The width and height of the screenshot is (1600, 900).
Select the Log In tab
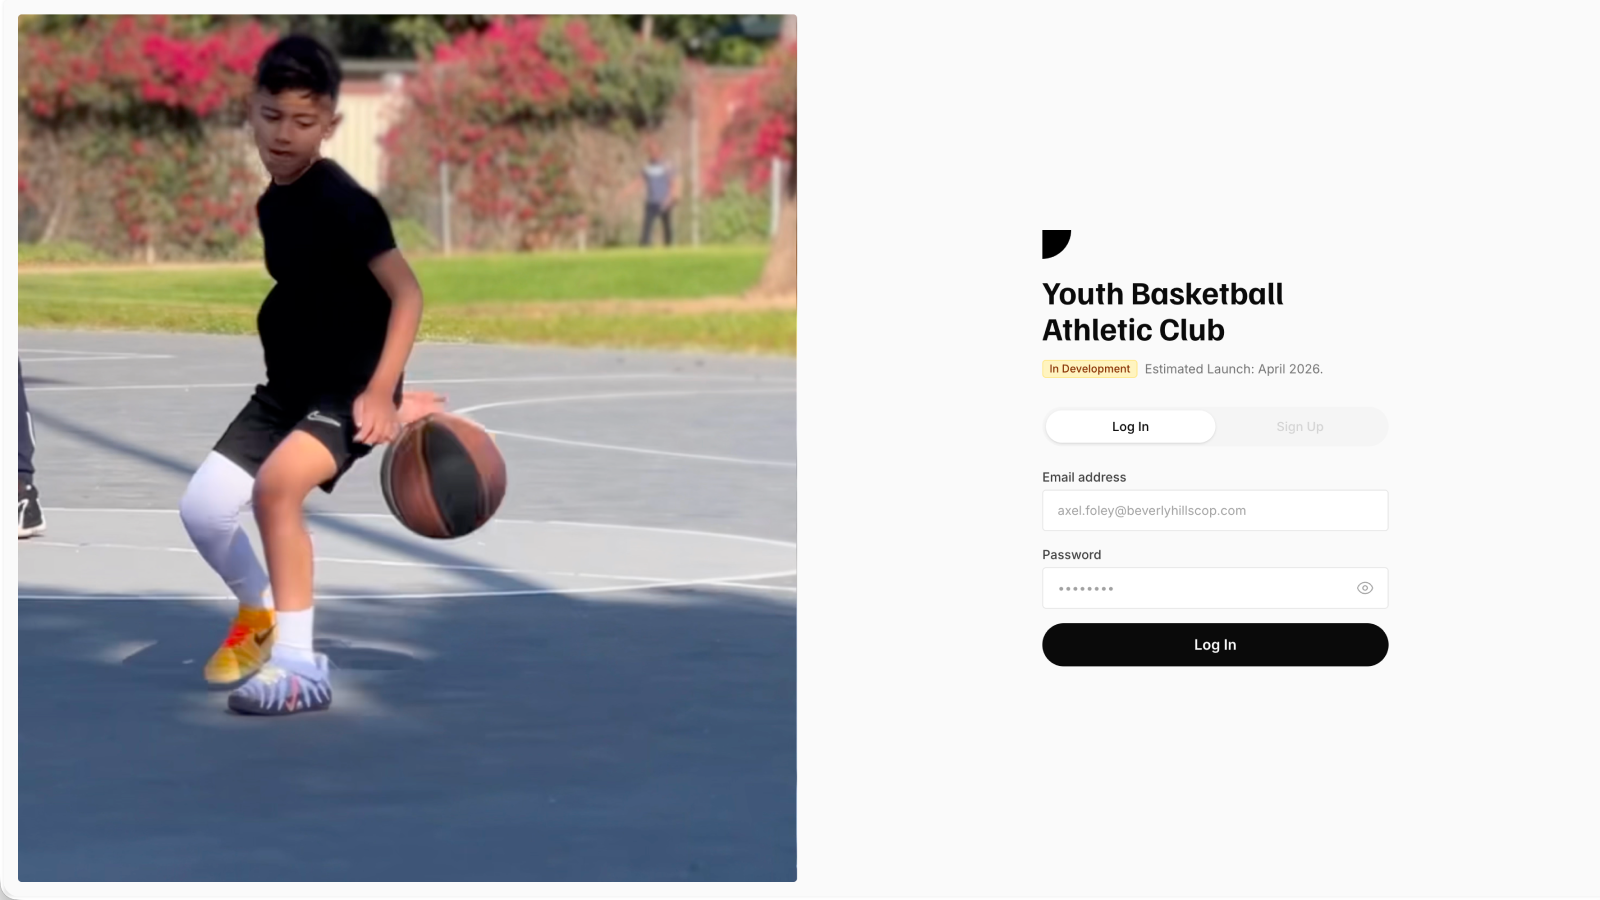[x=1130, y=426]
